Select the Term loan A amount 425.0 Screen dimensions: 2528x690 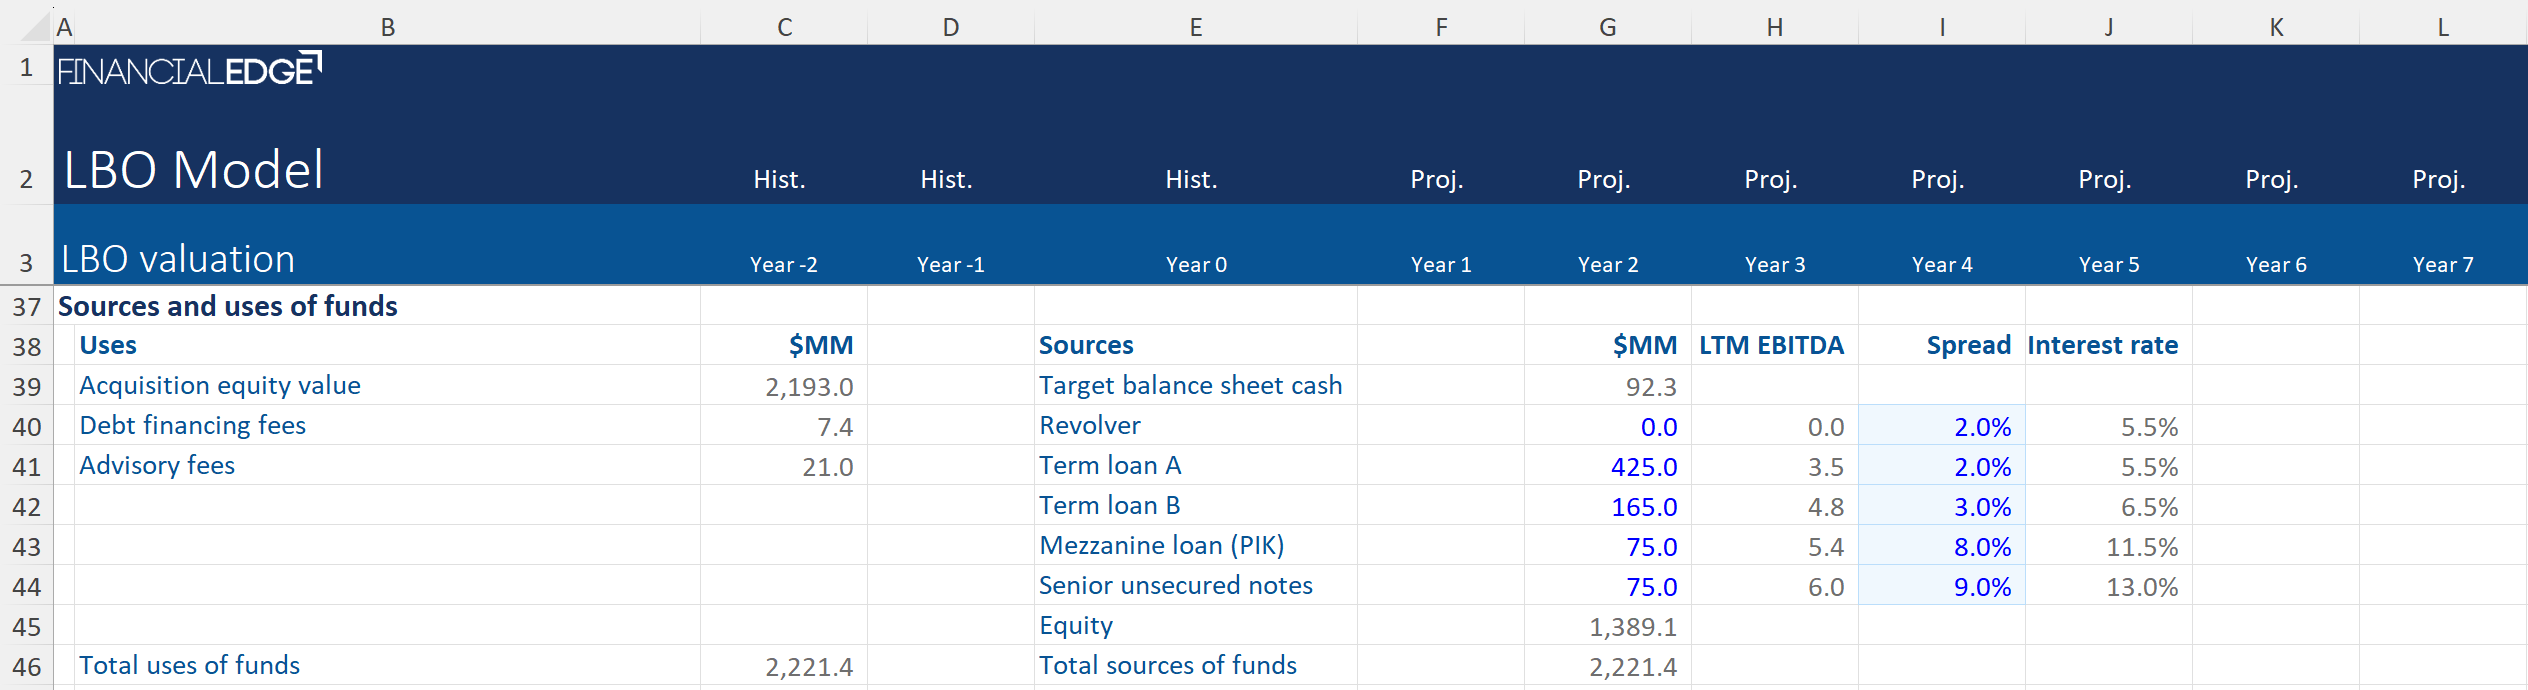pos(1607,467)
